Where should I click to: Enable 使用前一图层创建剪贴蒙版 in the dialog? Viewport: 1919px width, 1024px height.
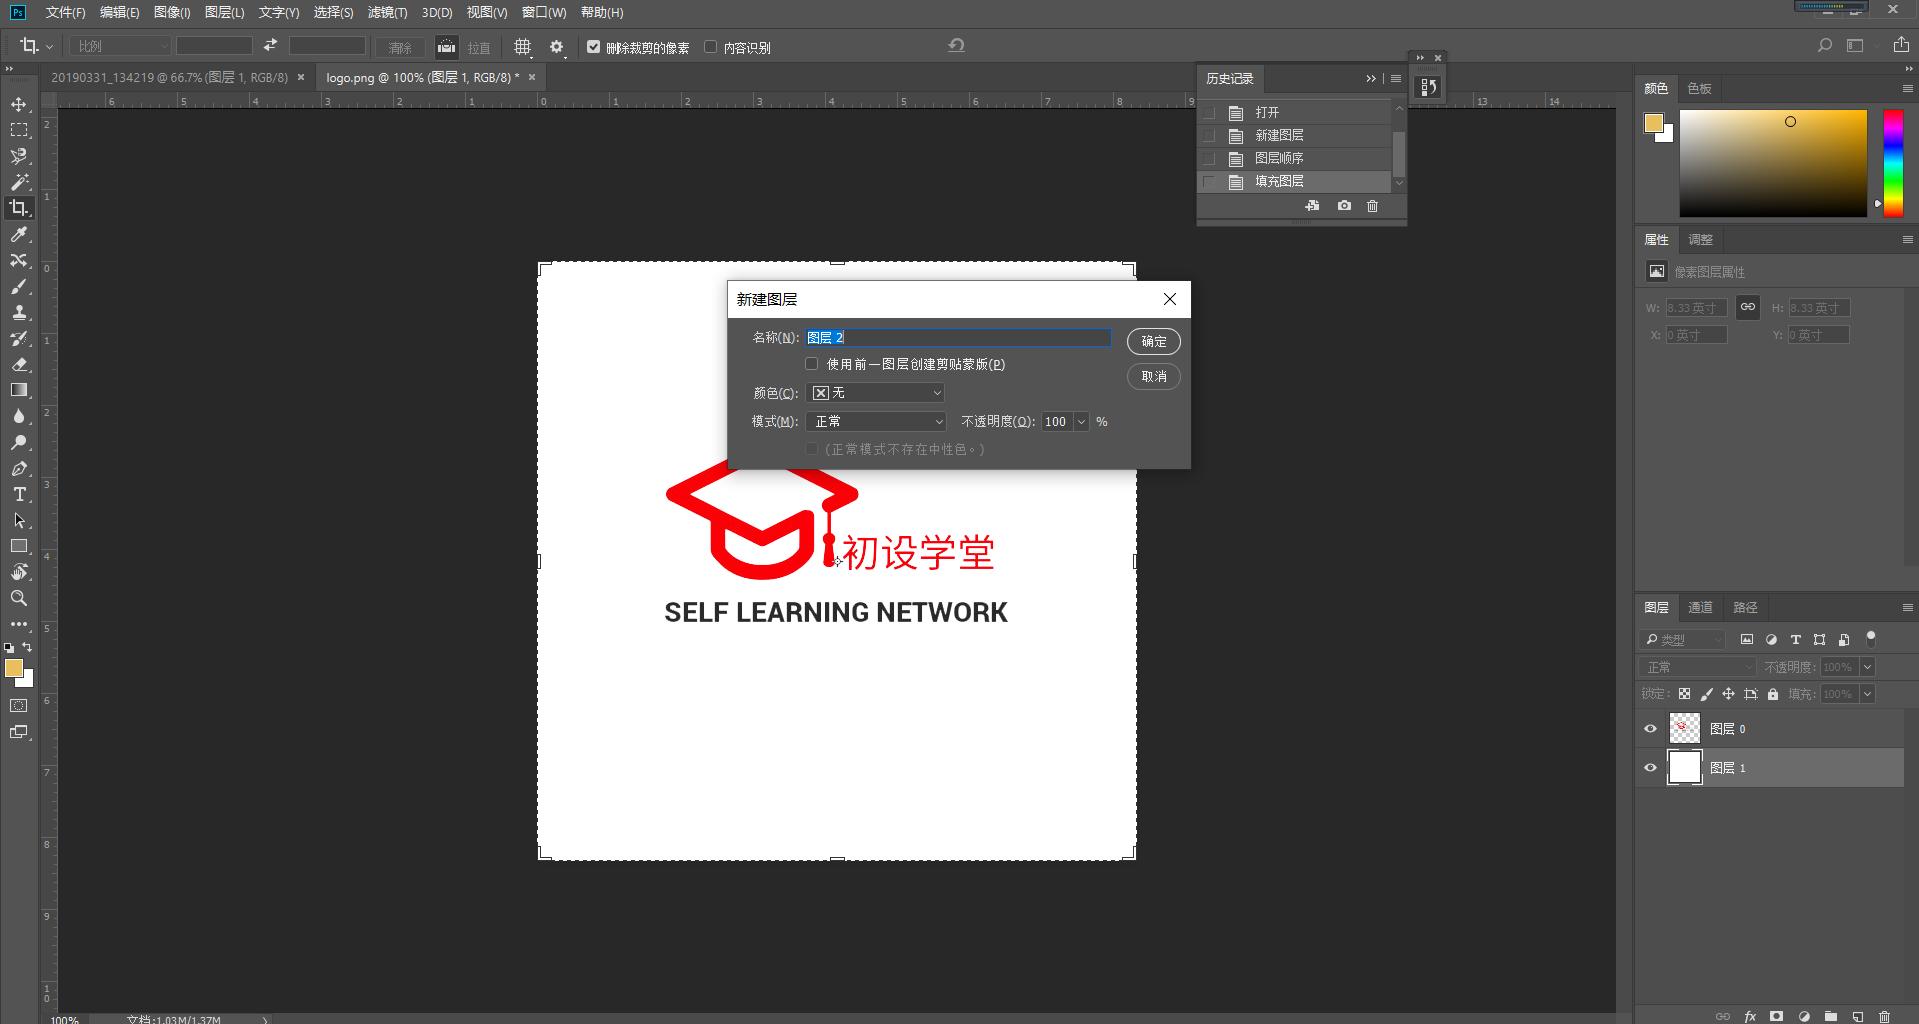coord(811,363)
